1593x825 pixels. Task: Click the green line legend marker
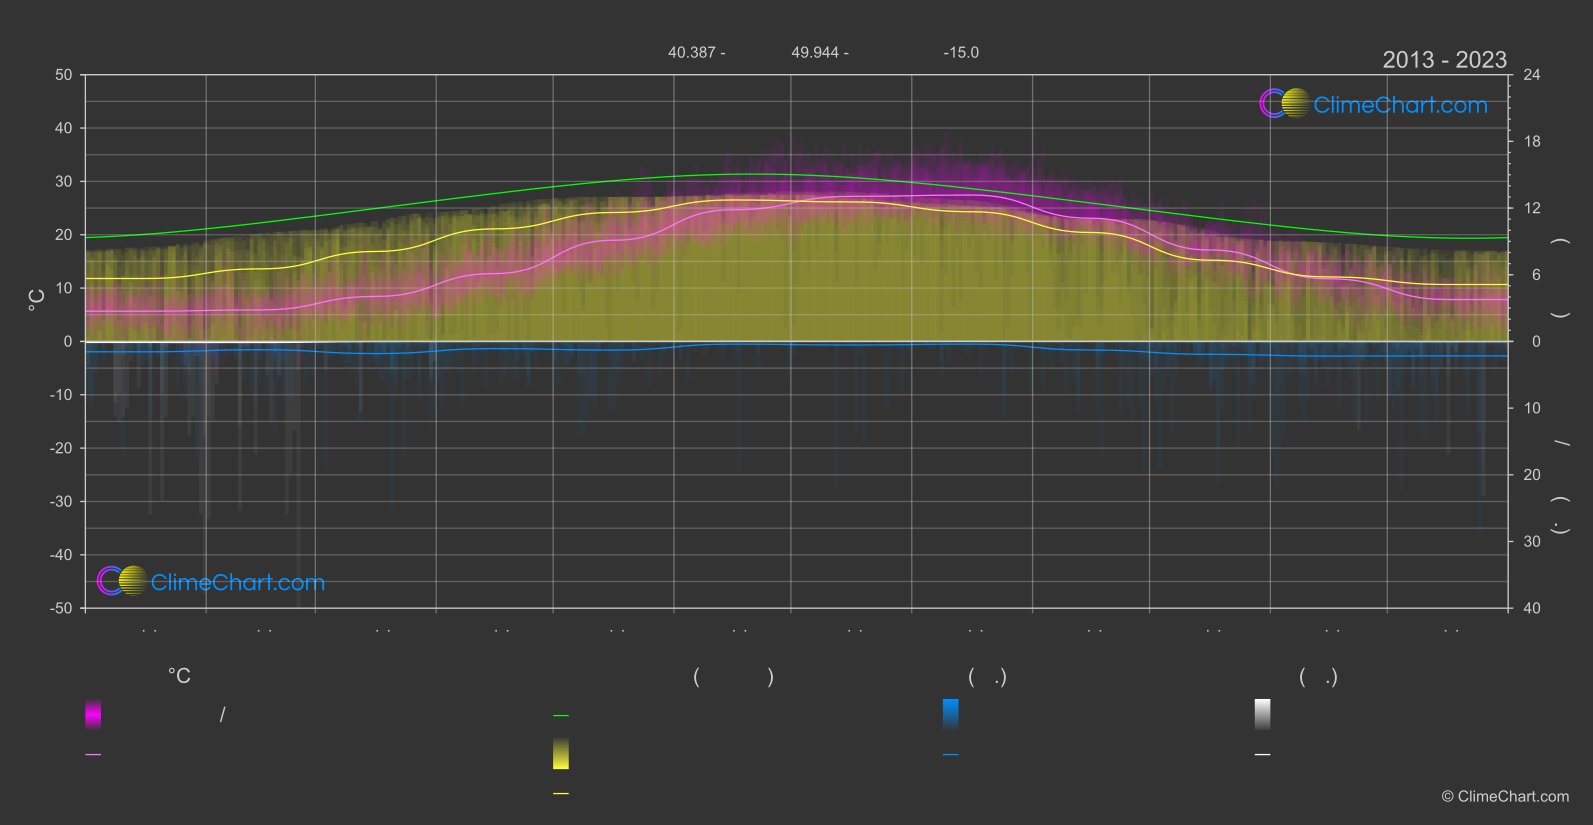(x=561, y=716)
